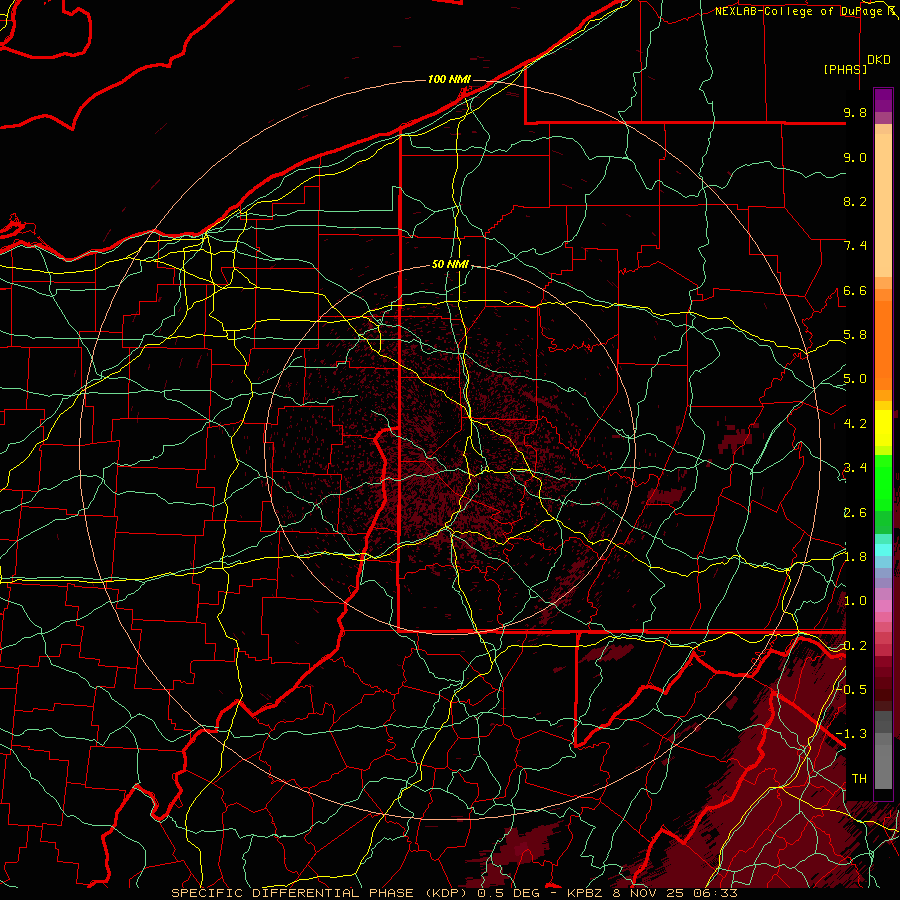Click the 4.2 scale value
The width and height of the screenshot is (900, 900).
855,424
